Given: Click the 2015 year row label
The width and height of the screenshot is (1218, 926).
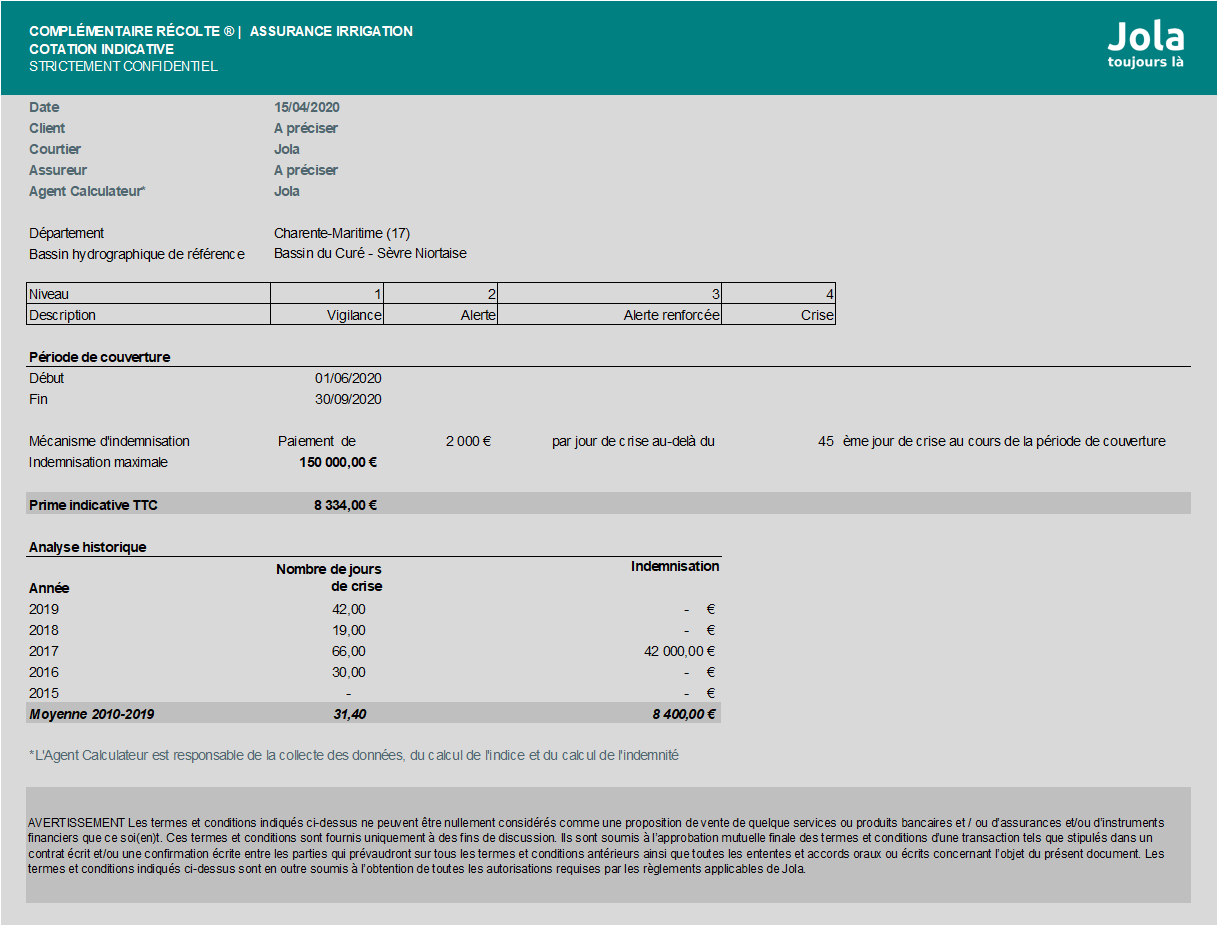Looking at the screenshot, I should (x=44, y=693).
